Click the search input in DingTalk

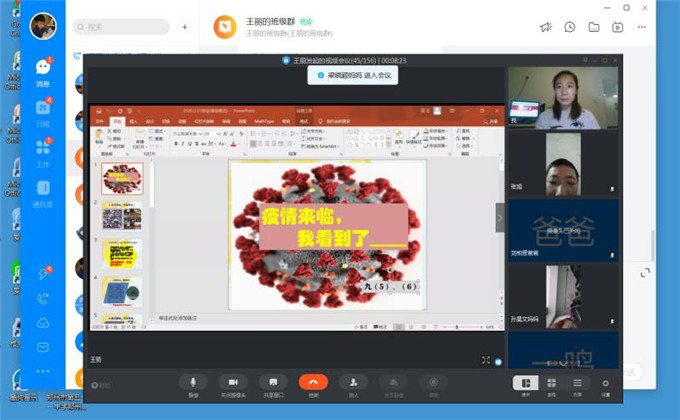121,27
